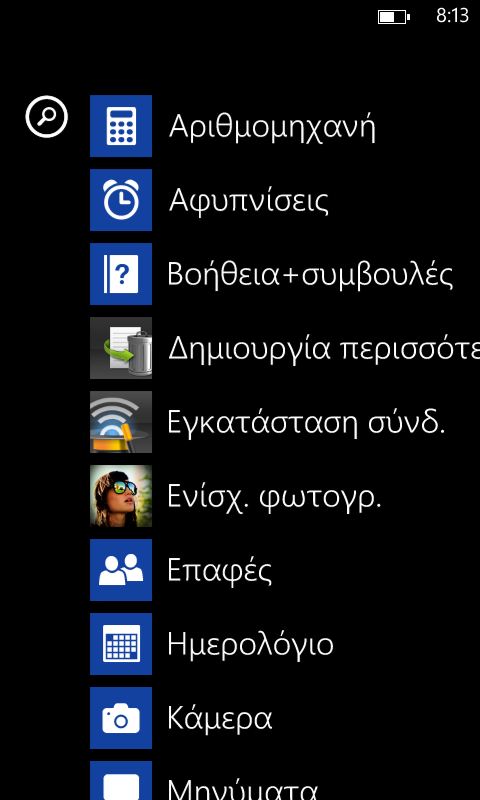The image size is (480, 800).
Task: Open the calculator app icon
Action: [x=121, y=126]
